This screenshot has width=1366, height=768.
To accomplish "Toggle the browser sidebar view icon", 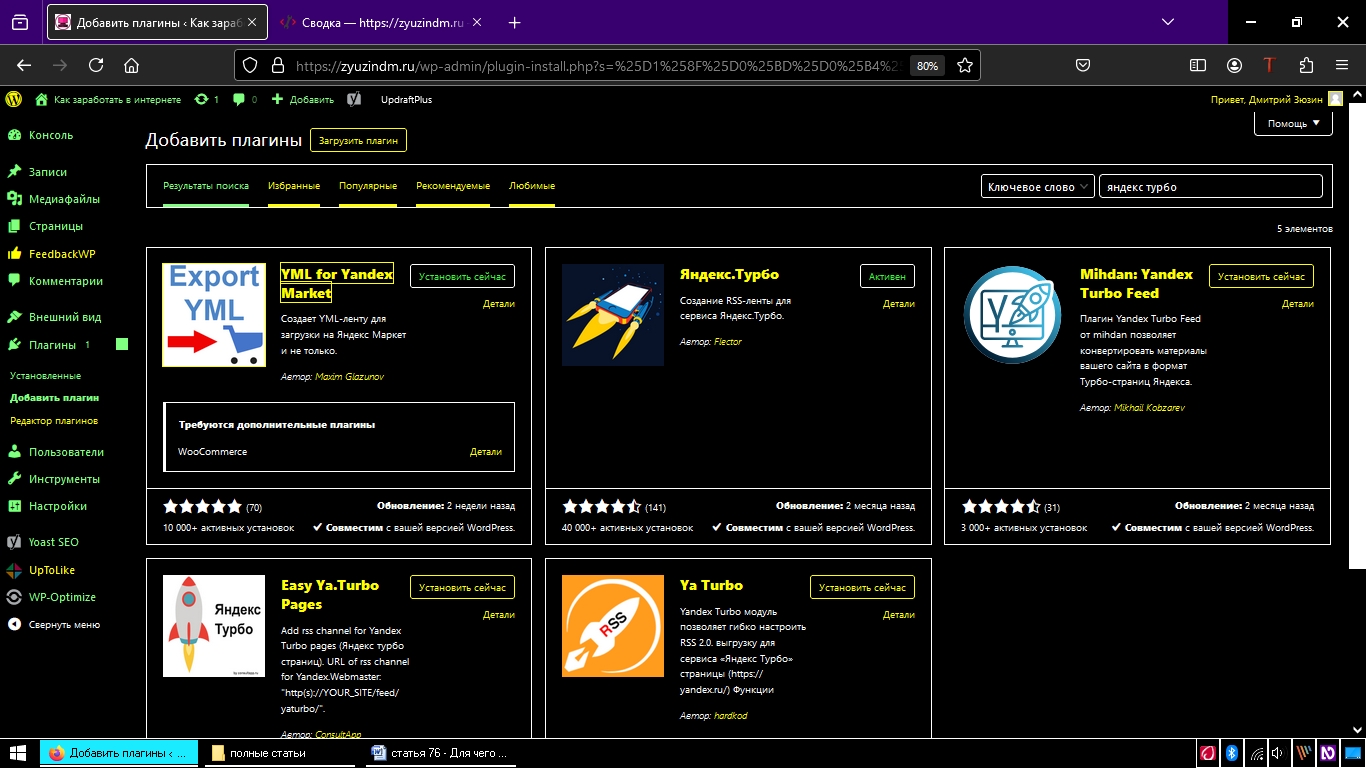I will pyautogui.click(x=1198, y=65).
